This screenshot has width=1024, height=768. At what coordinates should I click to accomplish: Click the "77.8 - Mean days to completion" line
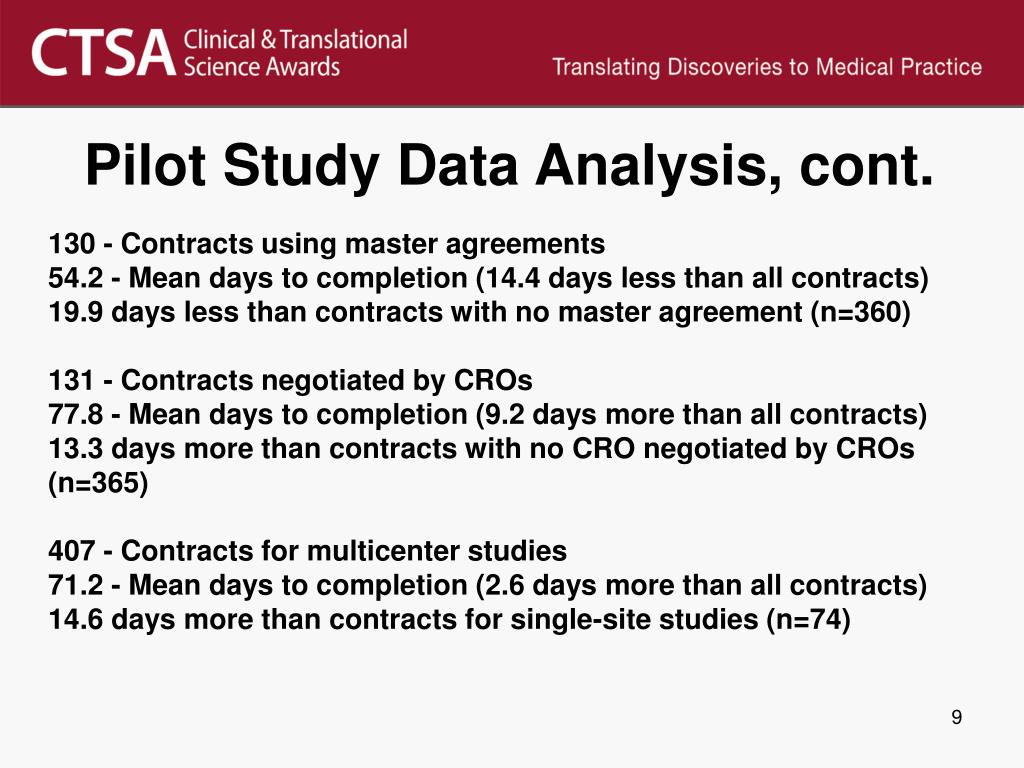click(488, 415)
